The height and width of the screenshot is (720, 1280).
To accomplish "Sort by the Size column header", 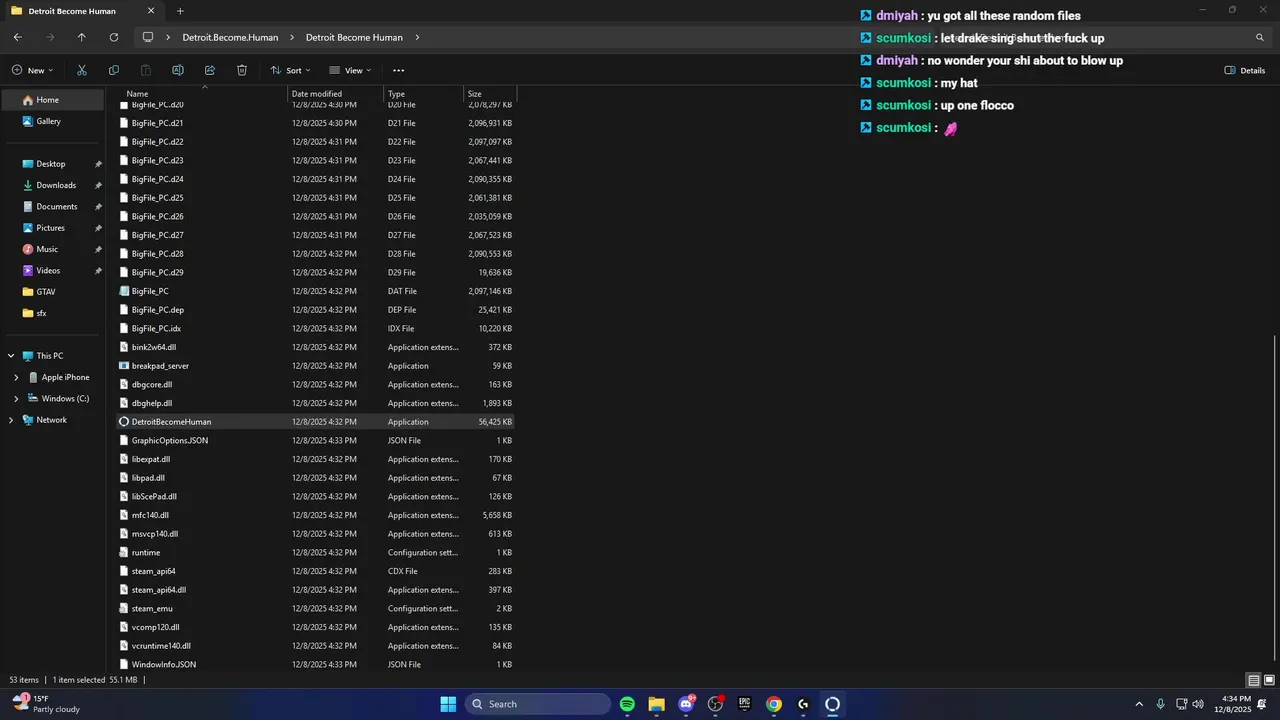I will click(490, 94).
